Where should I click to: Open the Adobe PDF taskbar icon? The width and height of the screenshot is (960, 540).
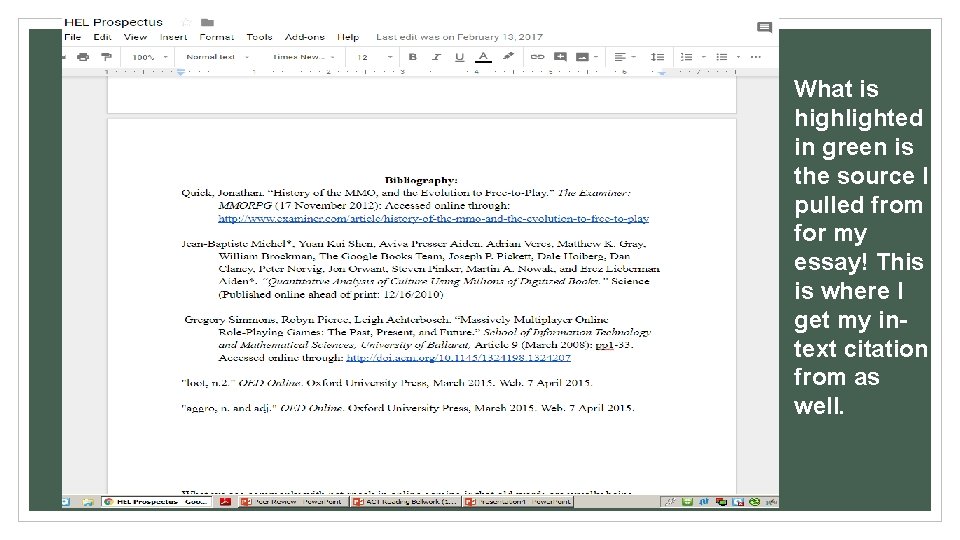[225, 501]
